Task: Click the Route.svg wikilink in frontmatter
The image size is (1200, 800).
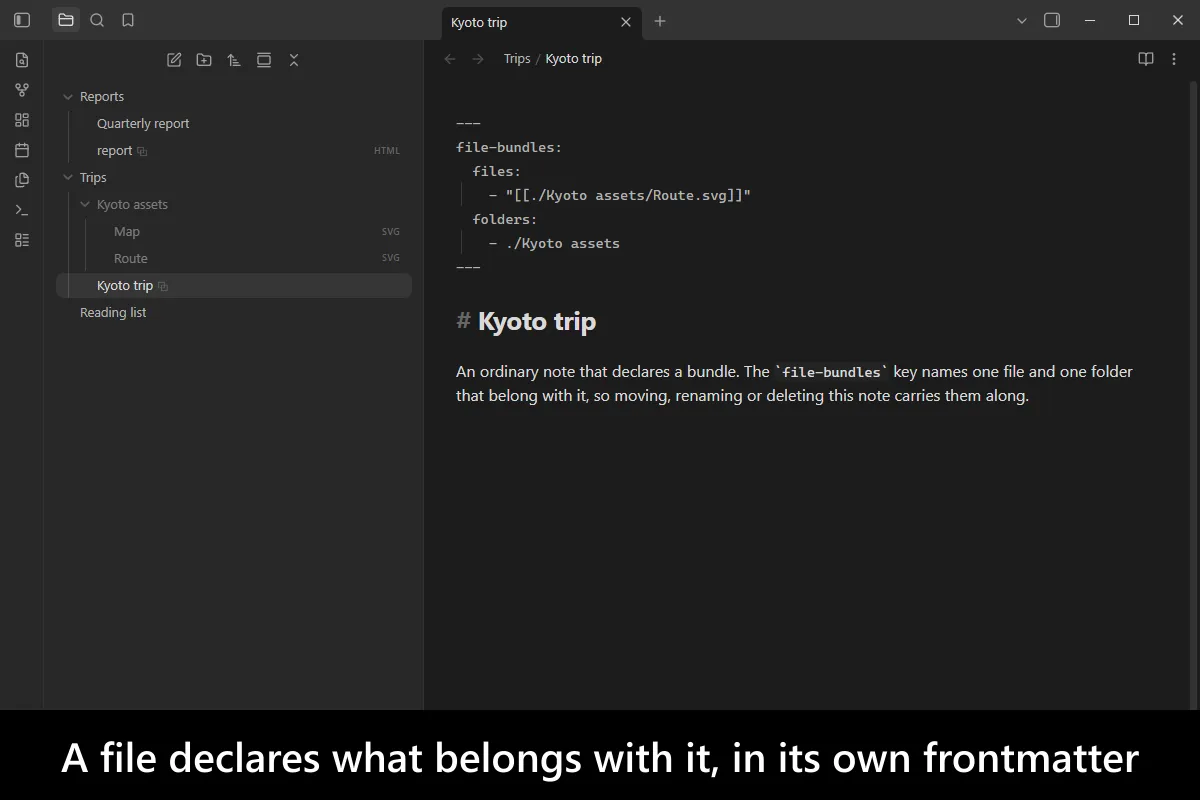Action: (x=628, y=195)
